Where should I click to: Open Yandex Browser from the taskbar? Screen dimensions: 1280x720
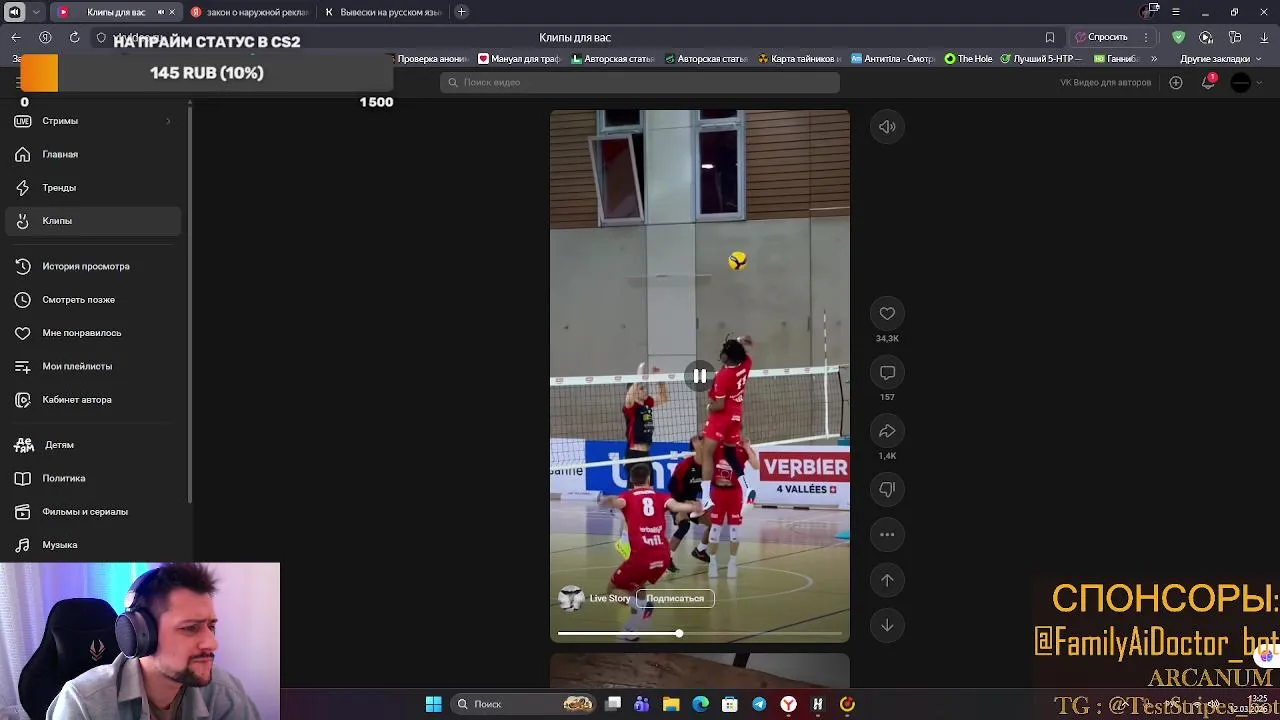pos(788,704)
